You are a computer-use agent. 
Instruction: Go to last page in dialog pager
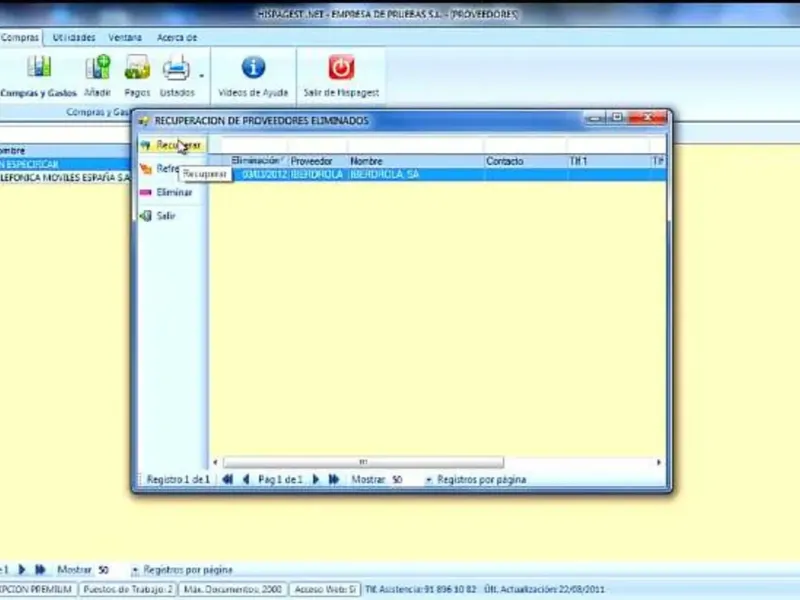(x=334, y=480)
